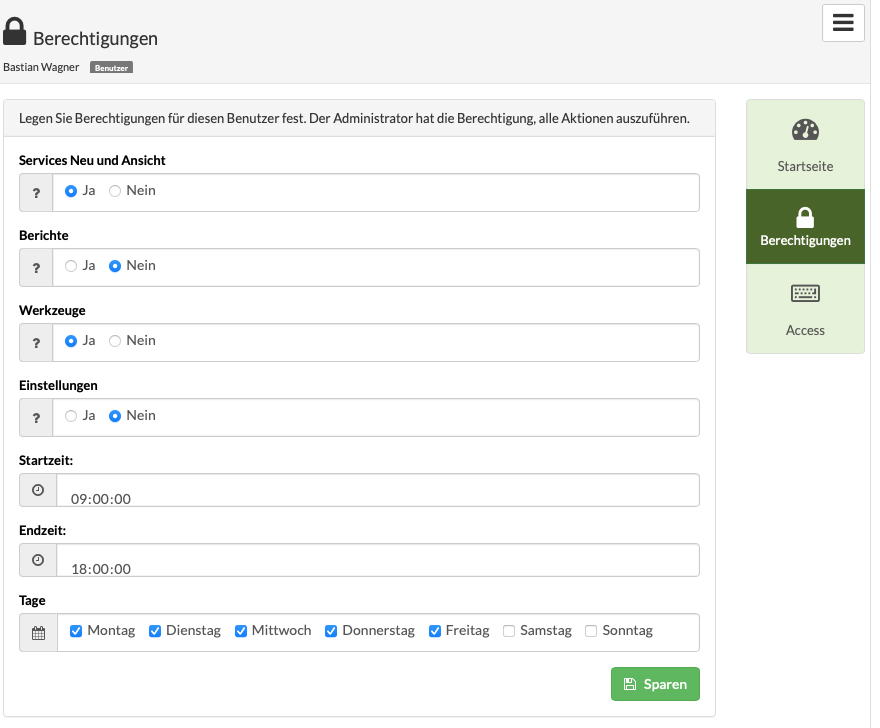Click the clock icon next to Startzeit
This screenshot has height=728, width=880.
pyautogui.click(x=38, y=490)
